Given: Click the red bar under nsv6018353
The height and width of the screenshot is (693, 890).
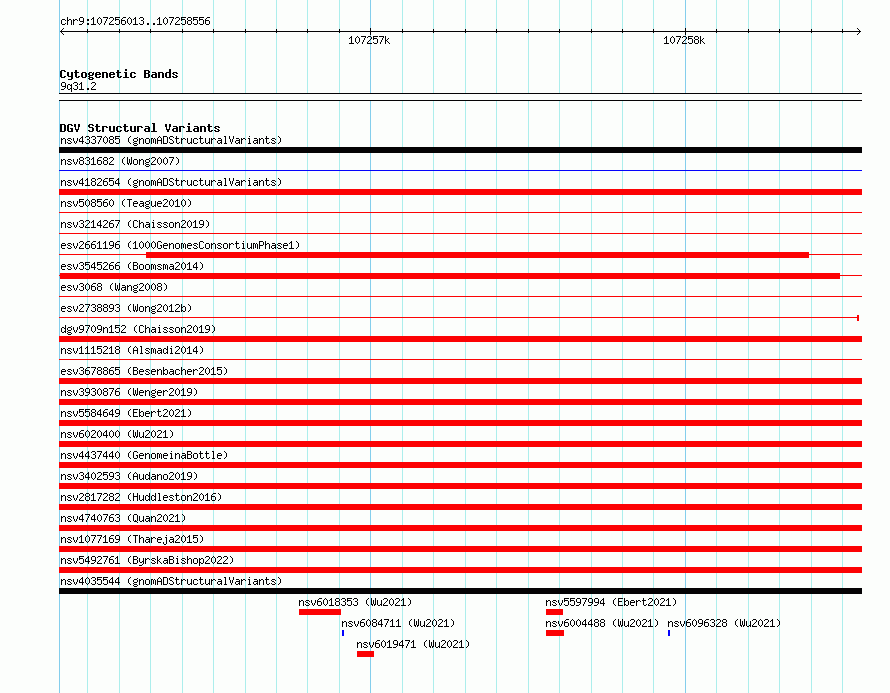Looking at the screenshot, I should click(x=320, y=612).
